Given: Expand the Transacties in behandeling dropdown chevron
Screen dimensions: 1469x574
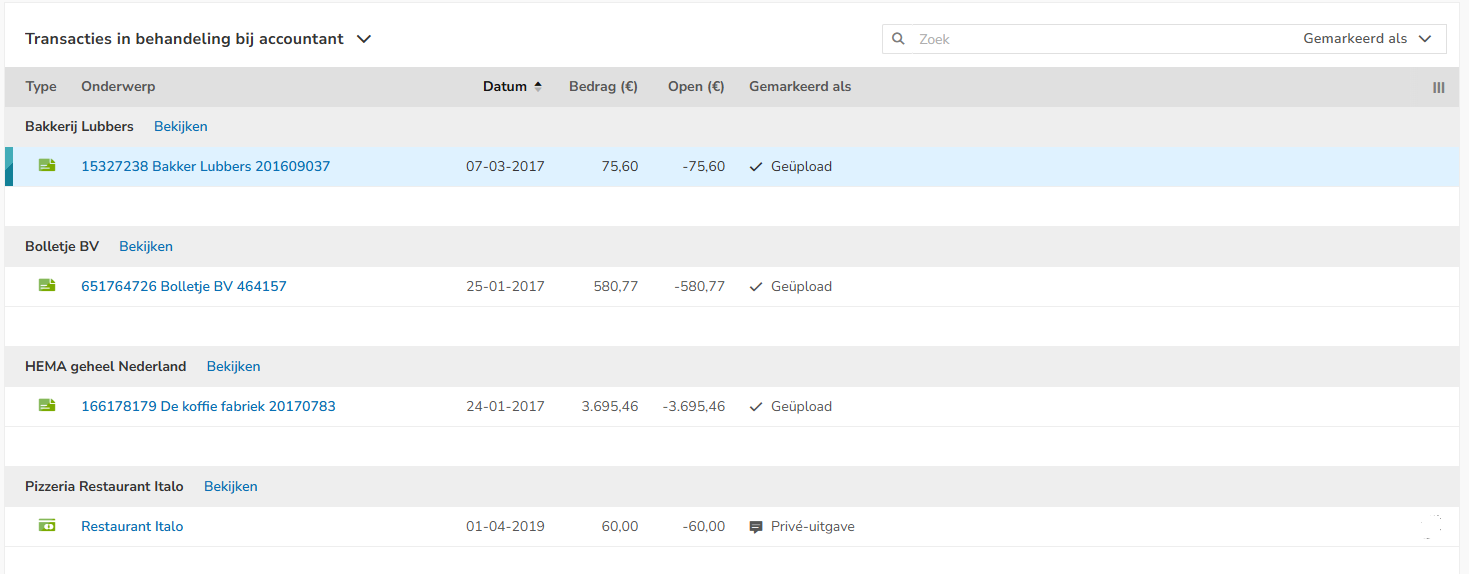Looking at the screenshot, I should pyautogui.click(x=364, y=39).
